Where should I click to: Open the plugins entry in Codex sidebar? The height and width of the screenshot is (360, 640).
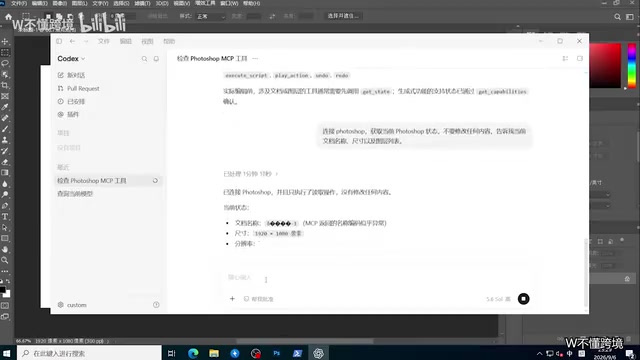pos(69,115)
